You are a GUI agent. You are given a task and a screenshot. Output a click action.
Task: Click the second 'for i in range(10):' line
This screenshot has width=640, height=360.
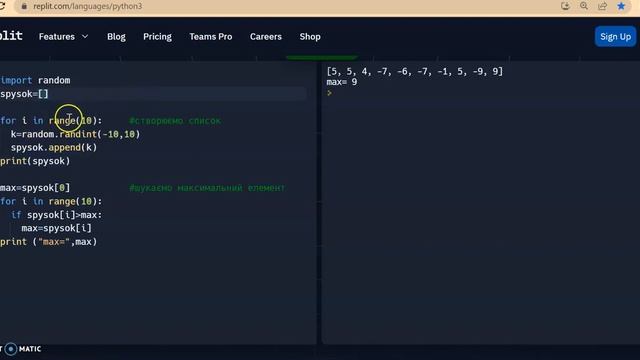(x=51, y=202)
